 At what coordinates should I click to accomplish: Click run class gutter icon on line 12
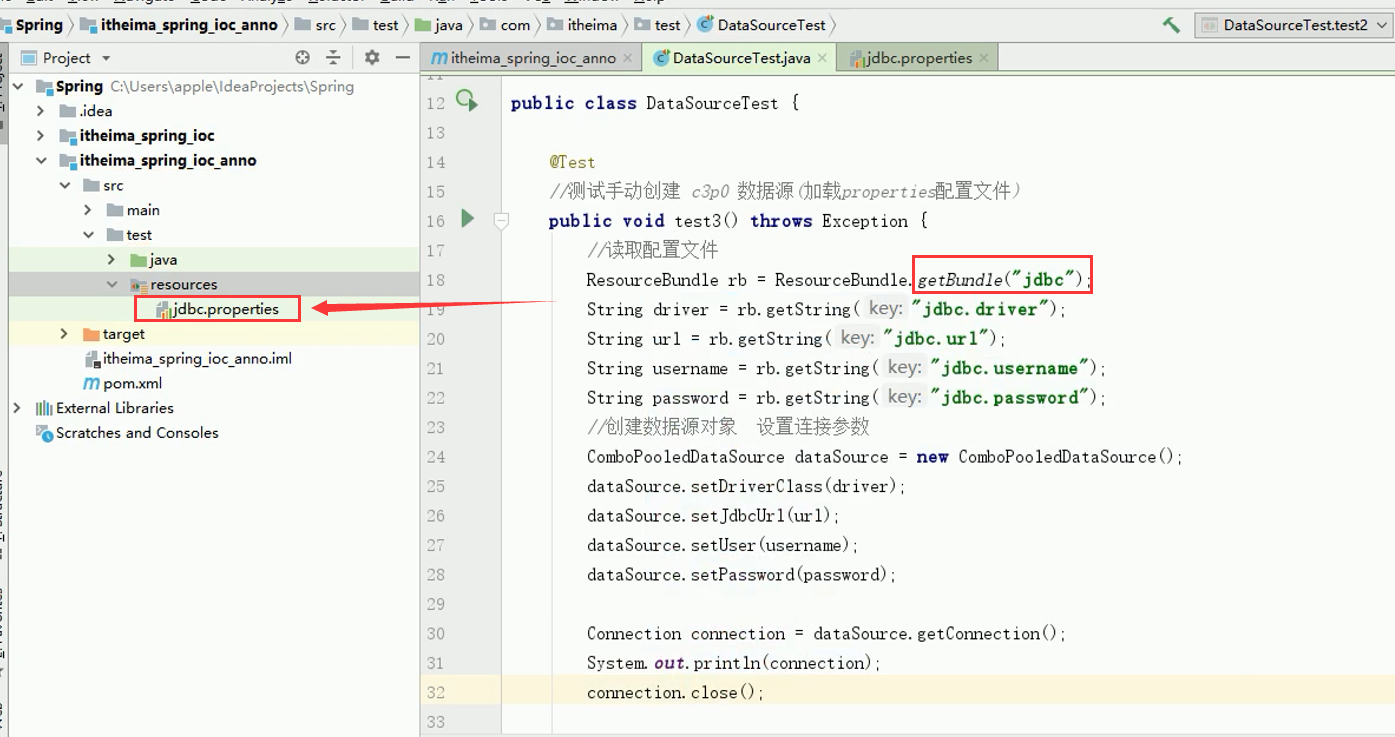(x=467, y=99)
